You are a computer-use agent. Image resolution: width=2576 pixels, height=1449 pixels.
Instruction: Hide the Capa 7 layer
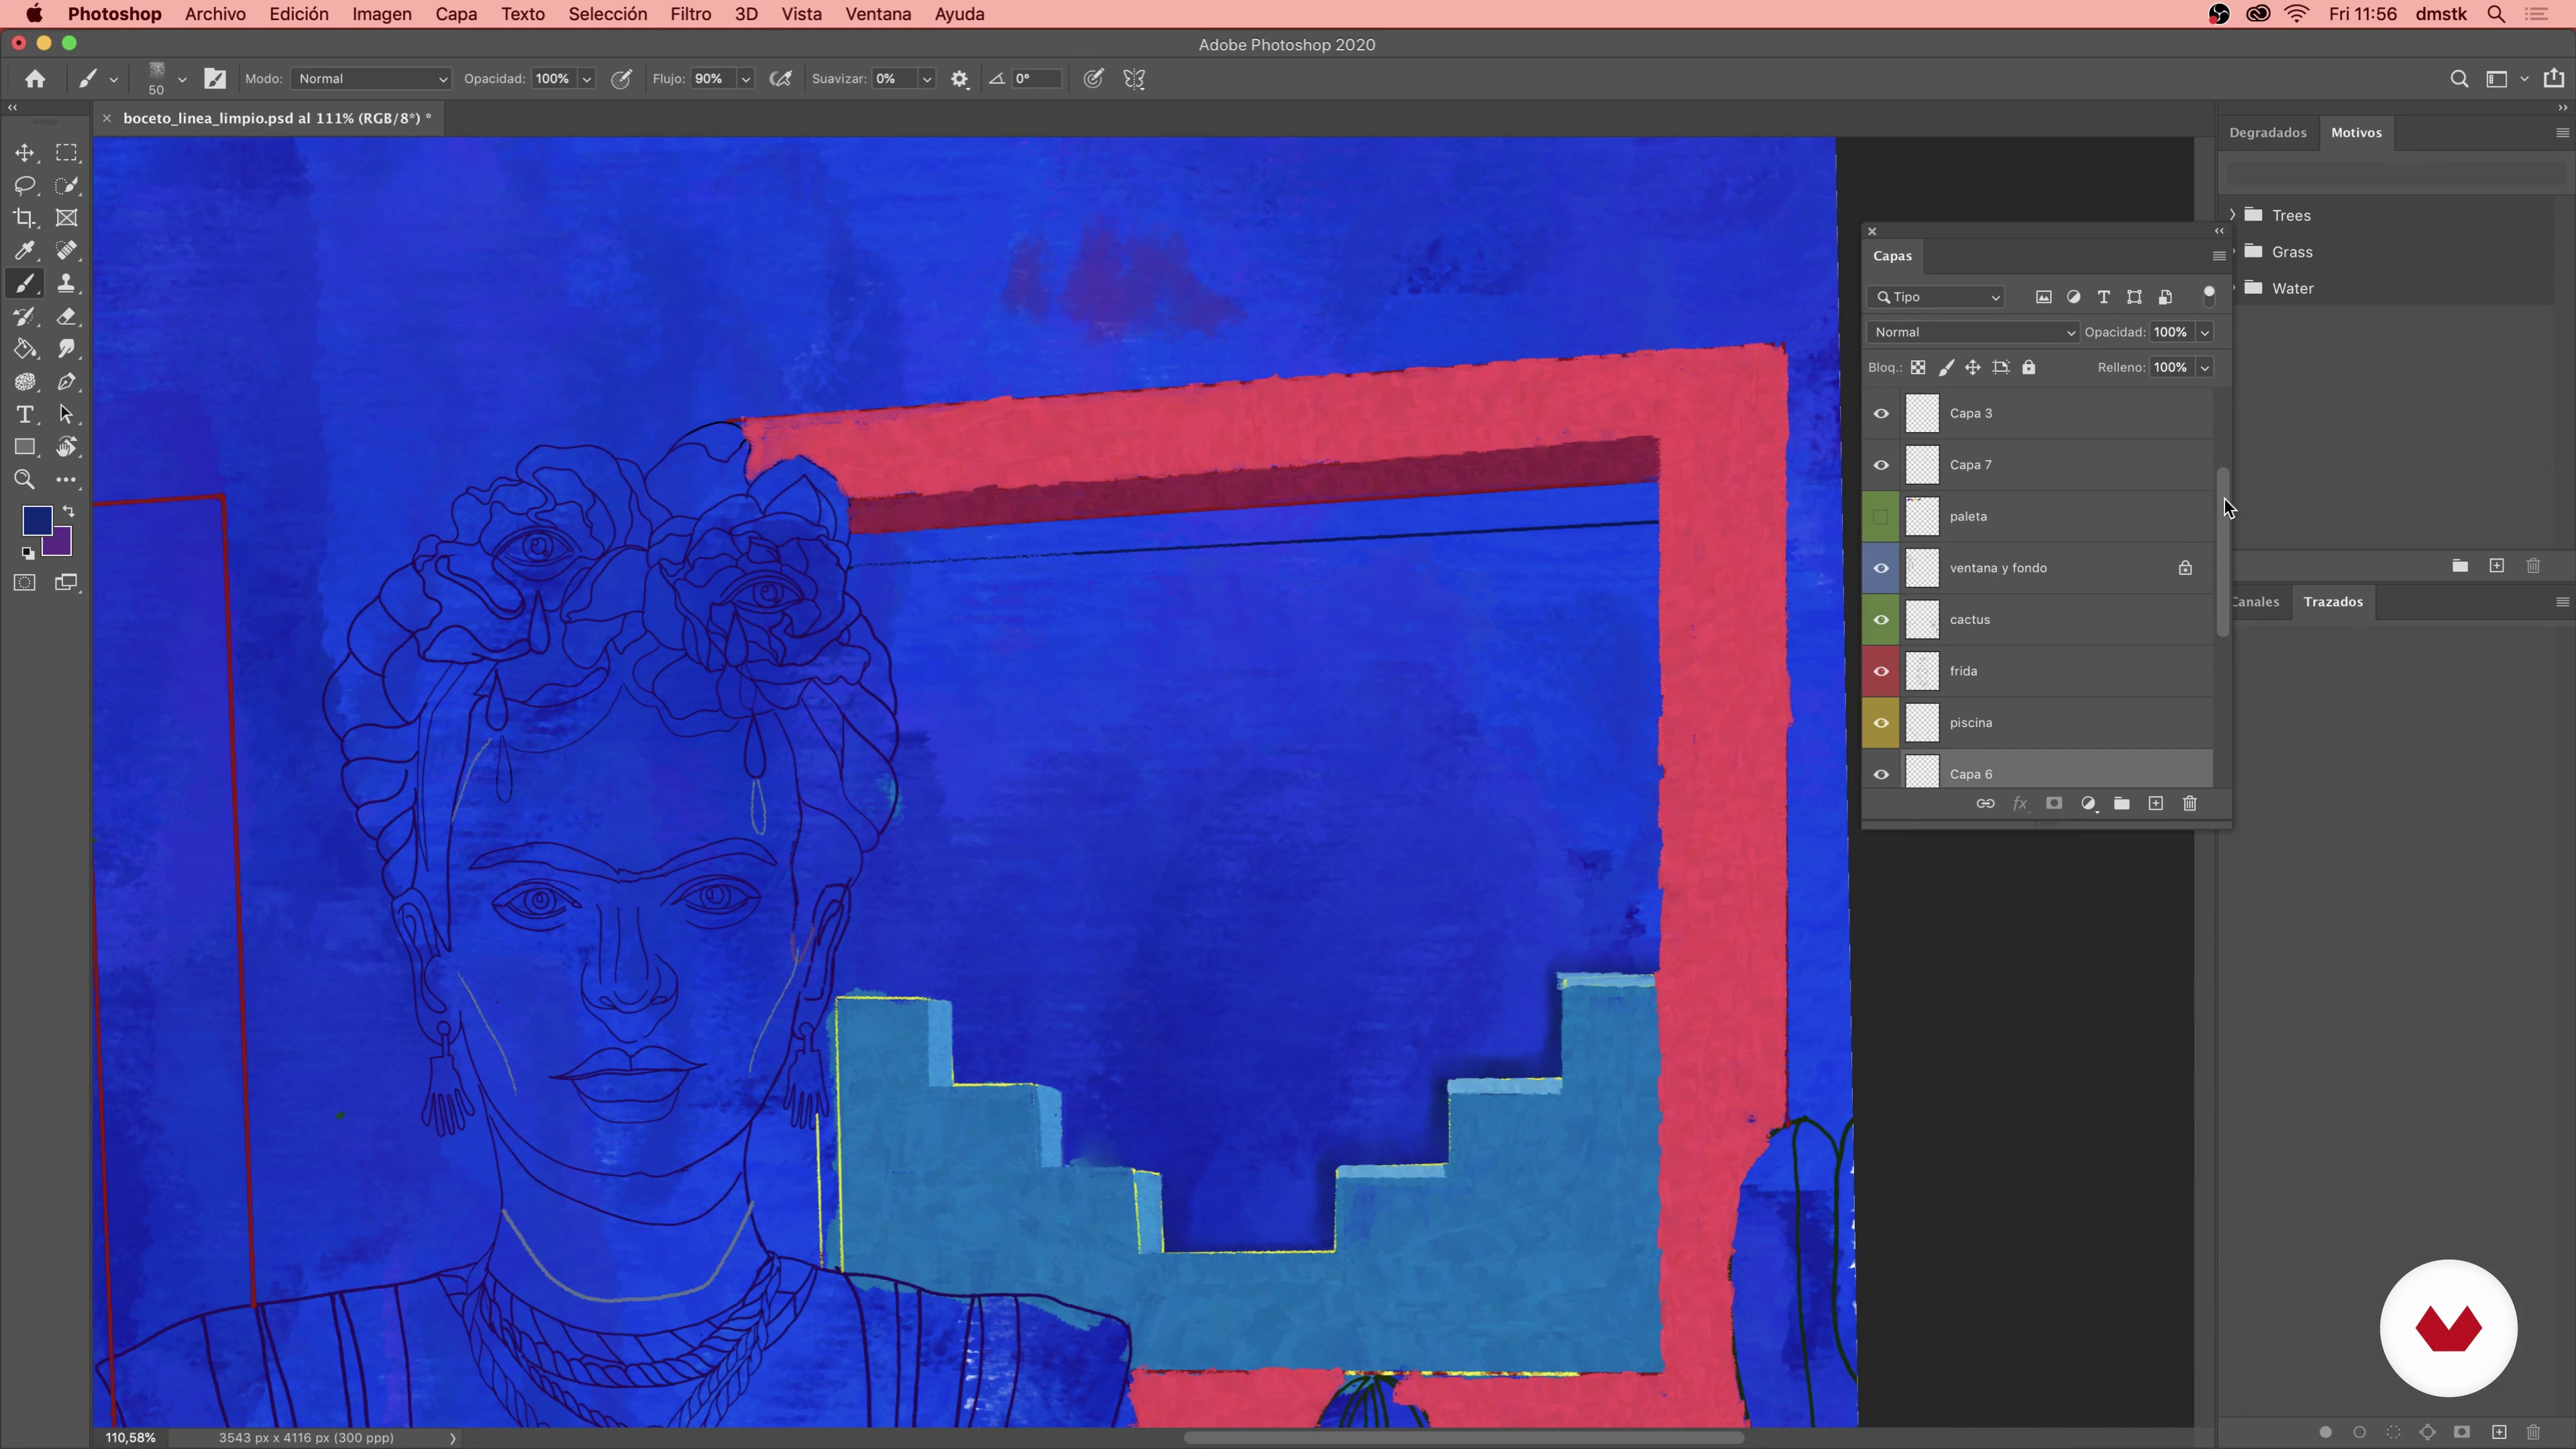click(1881, 465)
